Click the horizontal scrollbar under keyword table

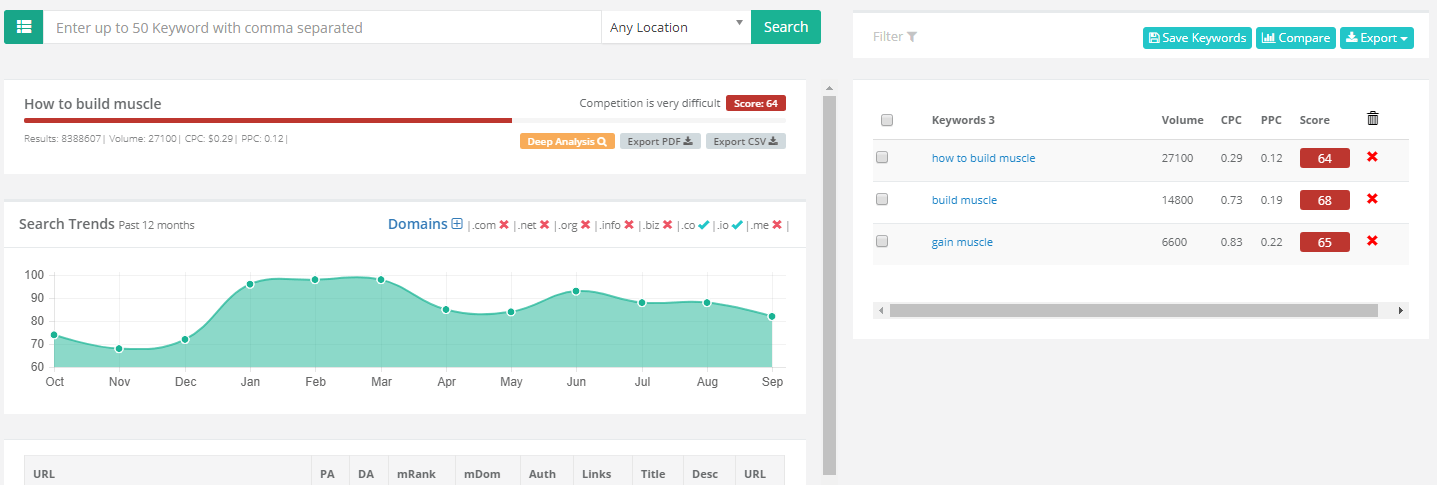coord(1133,311)
